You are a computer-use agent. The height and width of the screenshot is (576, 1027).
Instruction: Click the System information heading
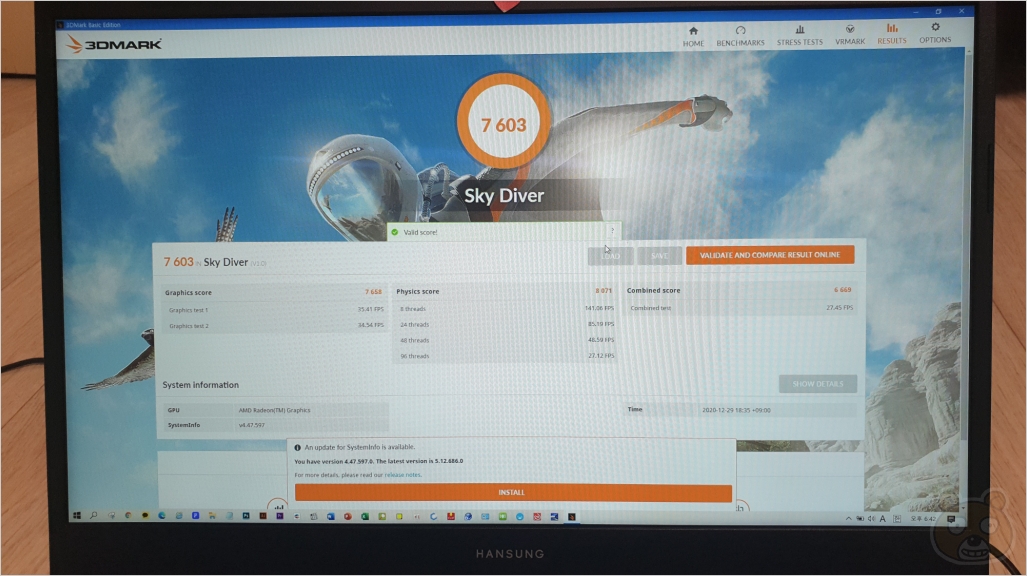200,385
